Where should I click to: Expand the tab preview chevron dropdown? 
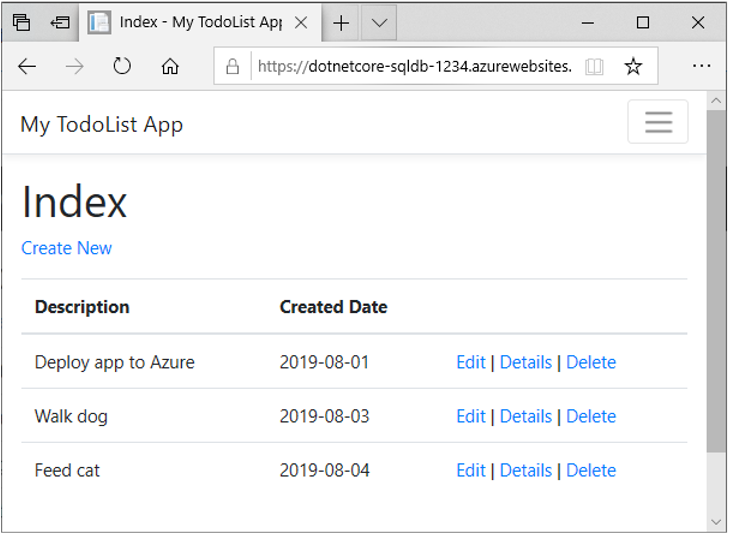(379, 22)
